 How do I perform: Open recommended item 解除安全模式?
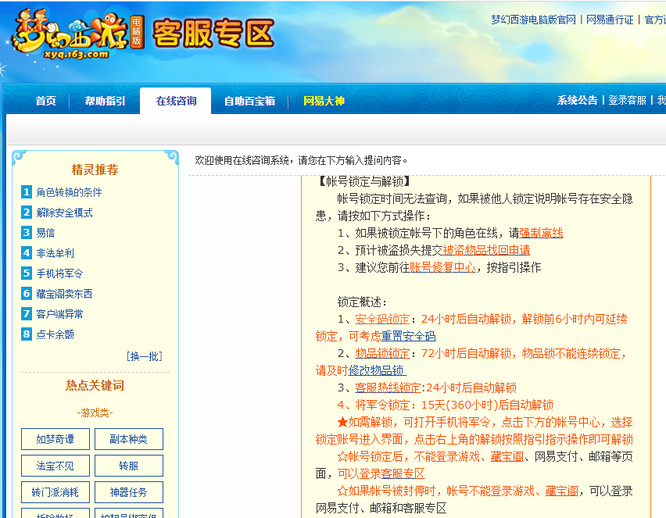[x=64, y=213]
